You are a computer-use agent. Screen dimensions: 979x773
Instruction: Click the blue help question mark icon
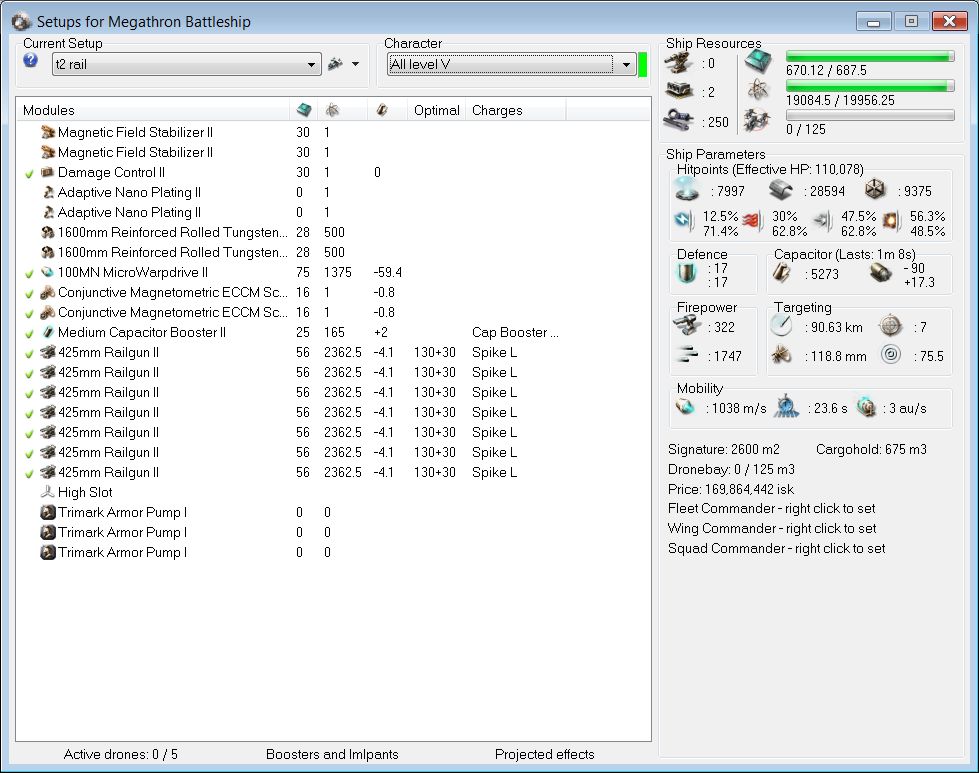click(x=30, y=61)
